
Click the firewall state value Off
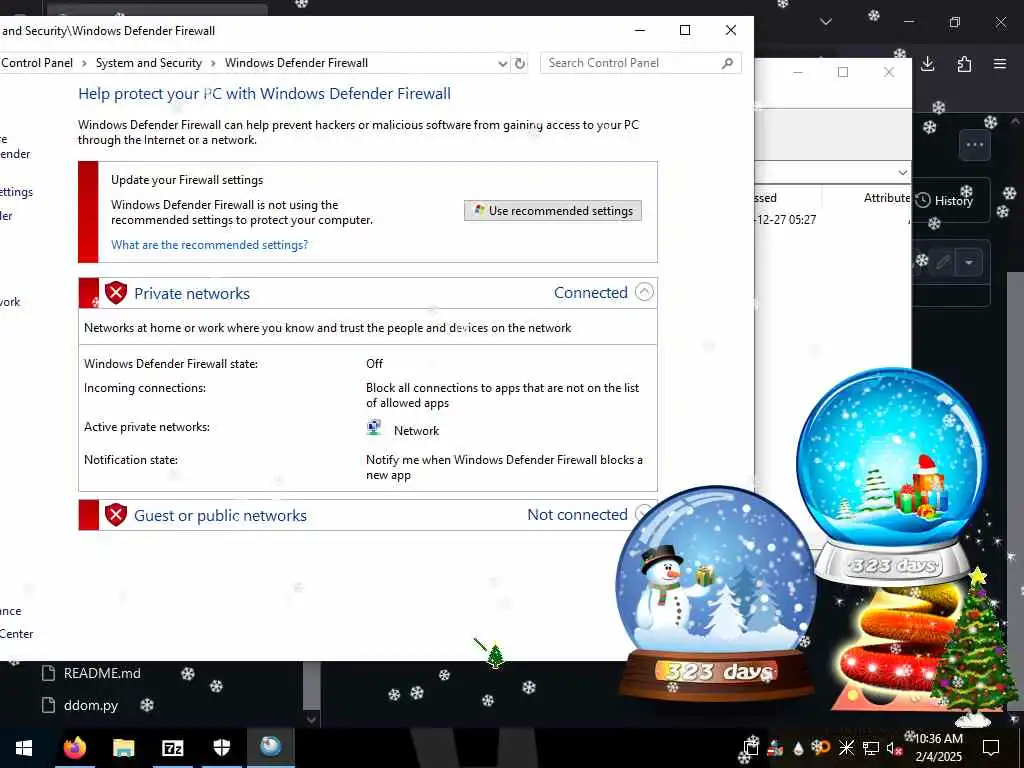pyautogui.click(x=374, y=363)
